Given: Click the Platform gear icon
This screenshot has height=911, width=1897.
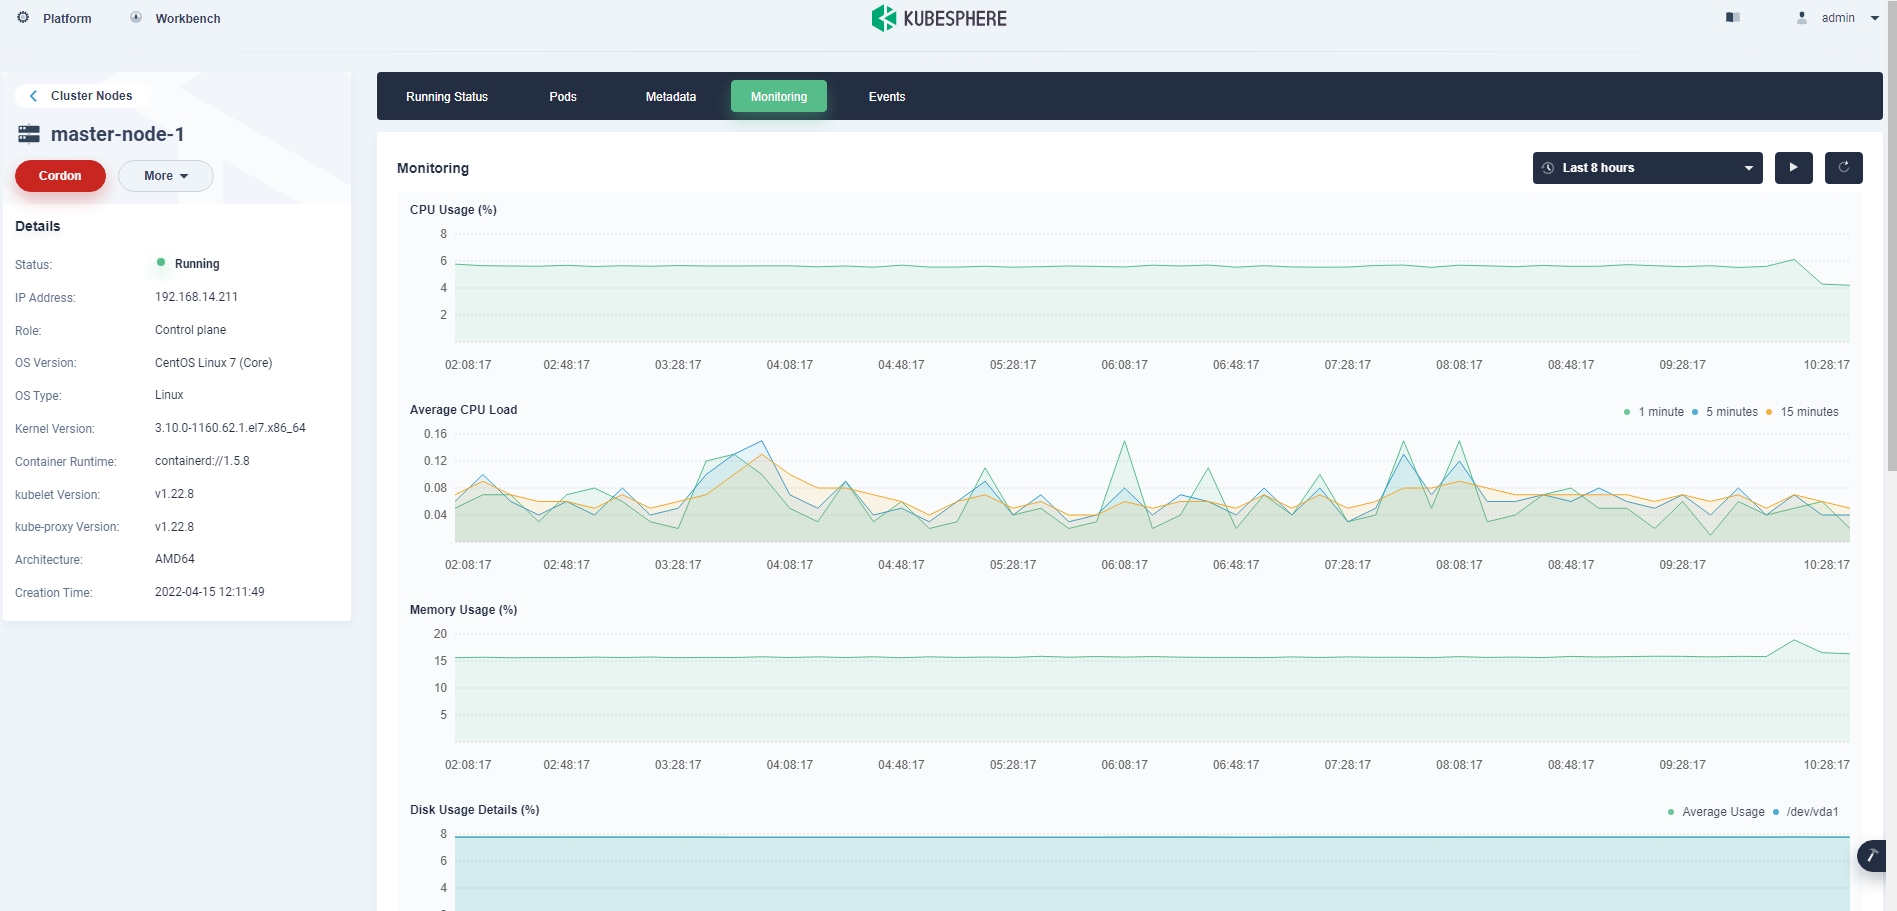Looking at the screenshot, I should [x=23, y=18].
